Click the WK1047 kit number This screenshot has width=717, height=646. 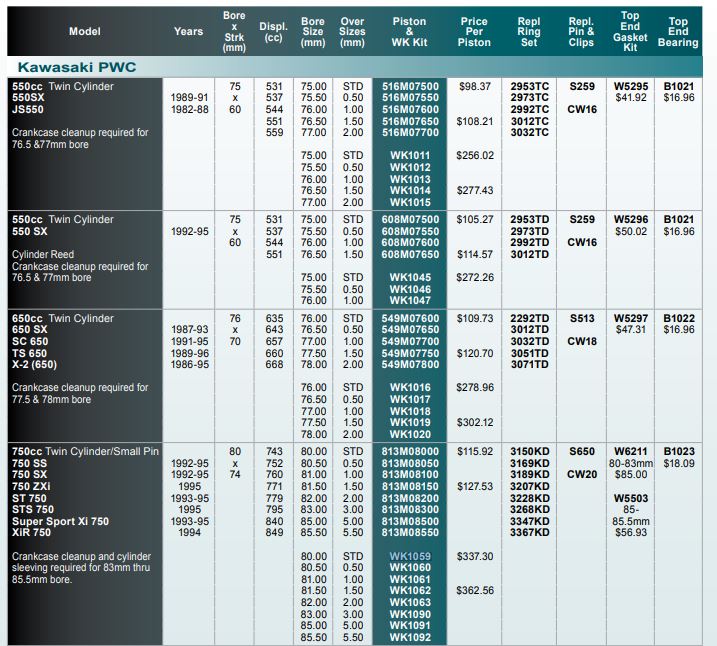click(x=410, y=300)
